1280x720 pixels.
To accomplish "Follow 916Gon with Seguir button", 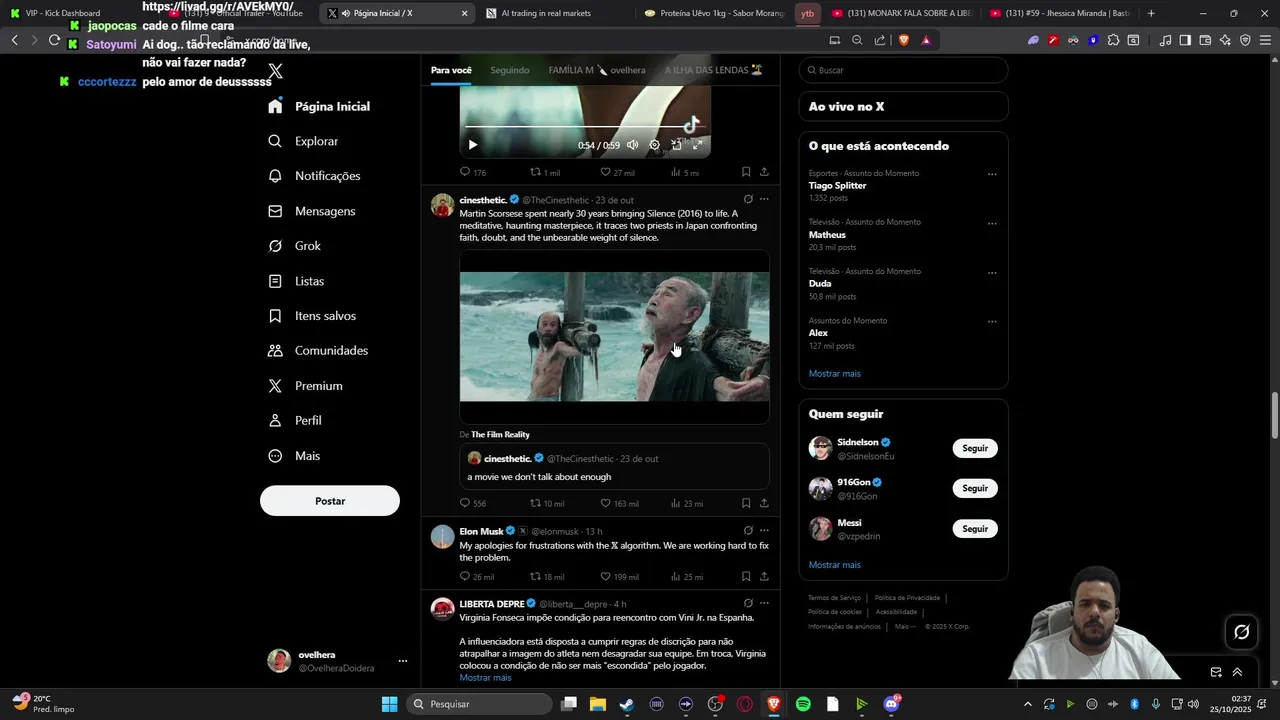I will tap(975, 488).
